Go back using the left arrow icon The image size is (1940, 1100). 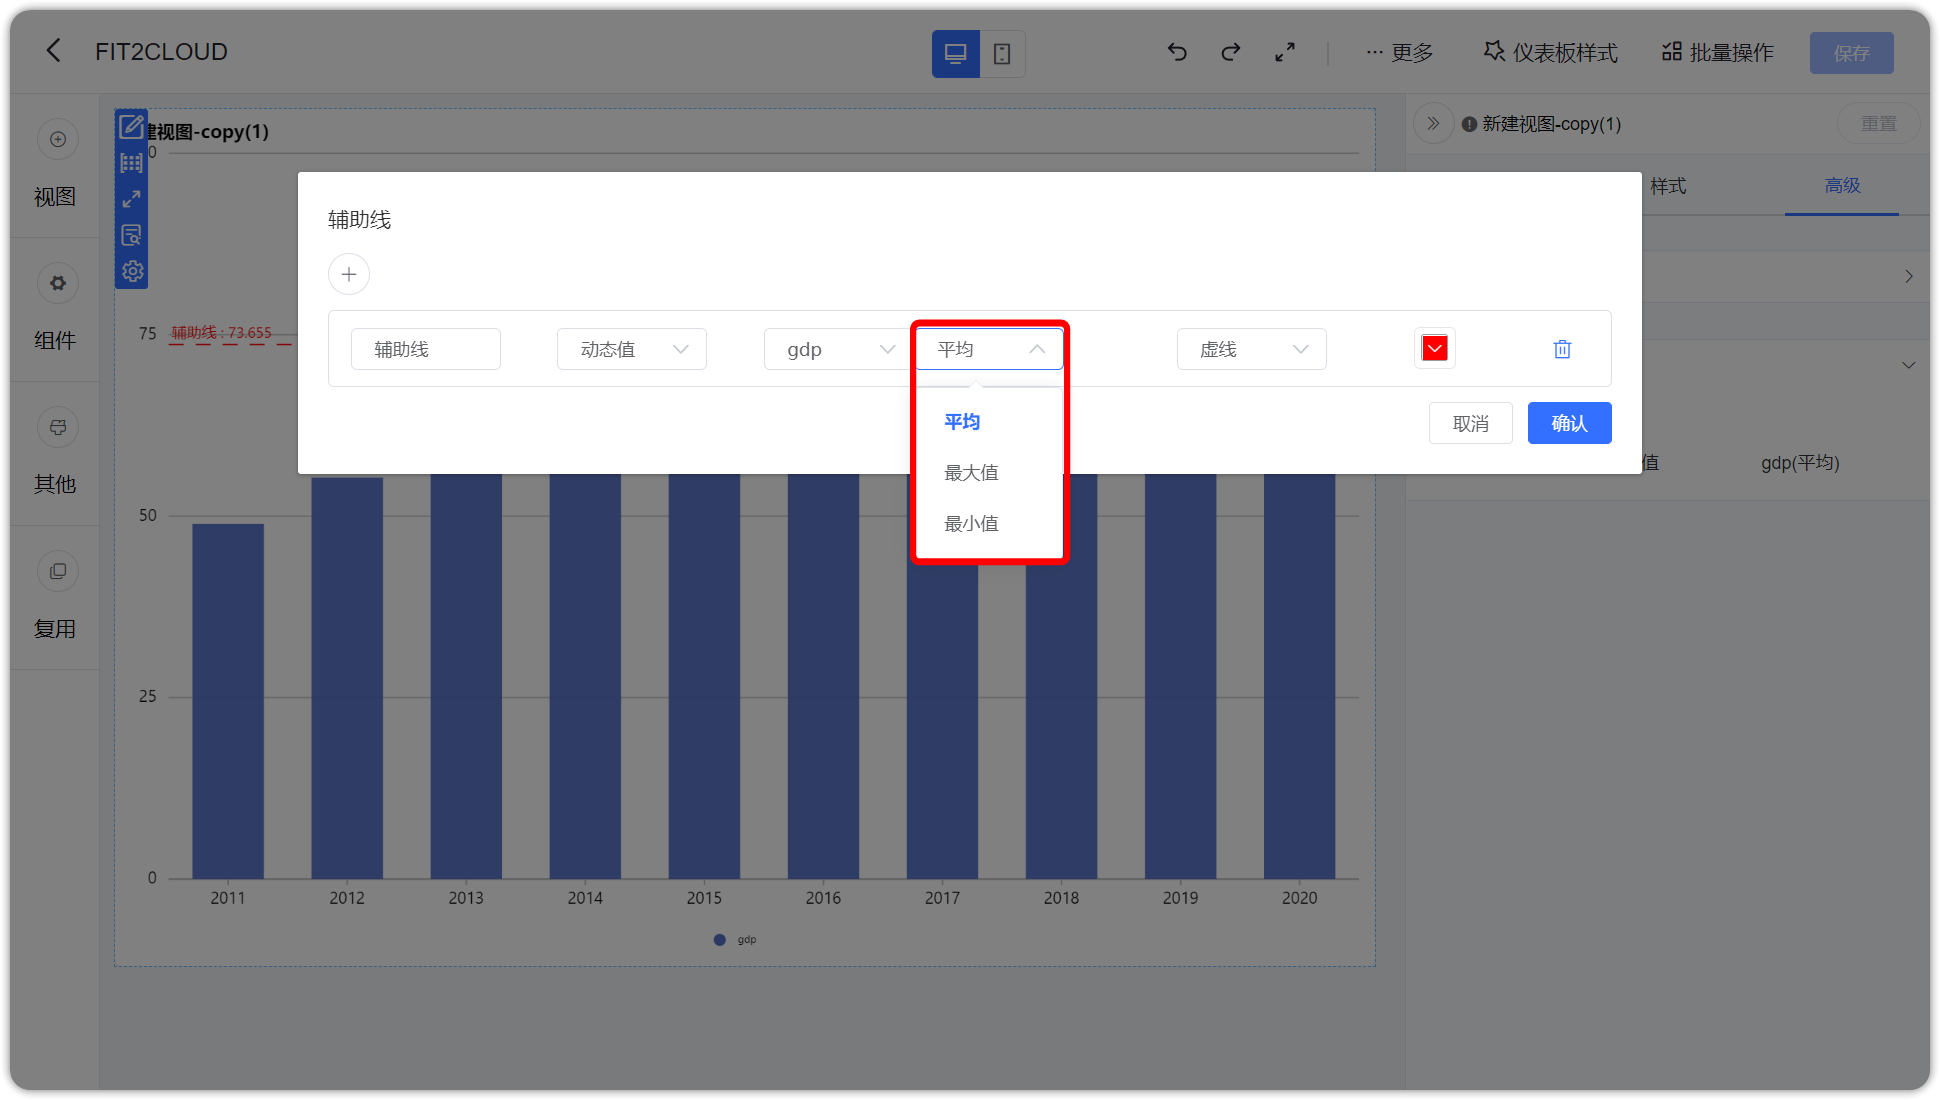point(54,51)
